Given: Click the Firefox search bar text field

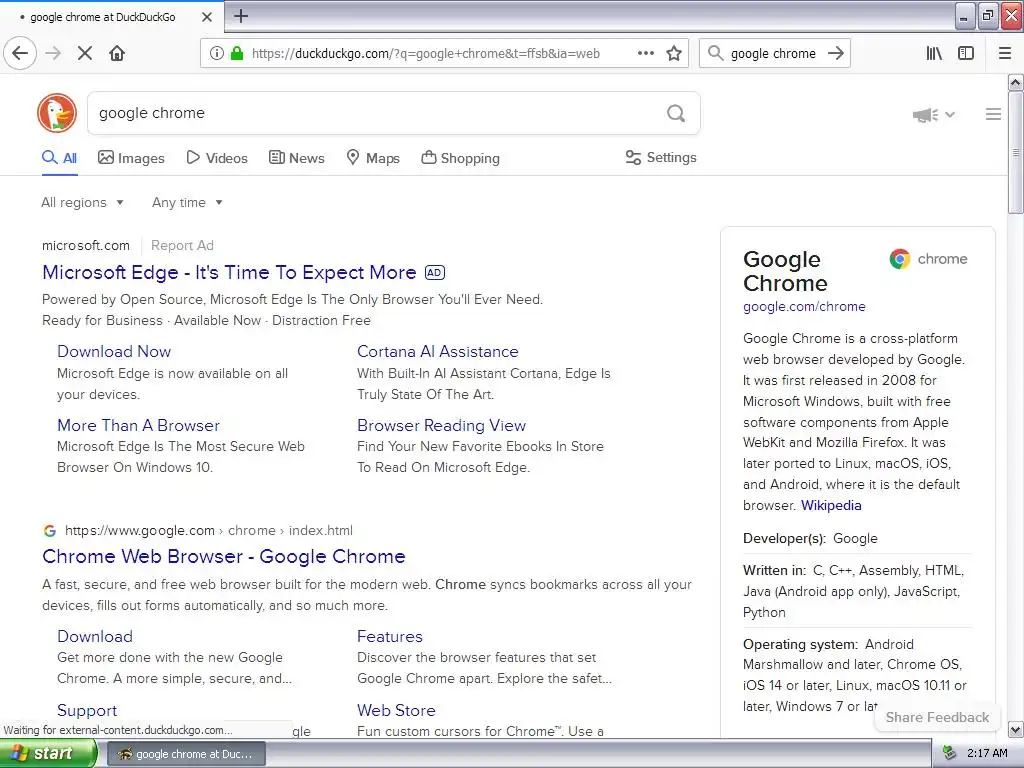Looking at the screenshot, I should (773, 53).
